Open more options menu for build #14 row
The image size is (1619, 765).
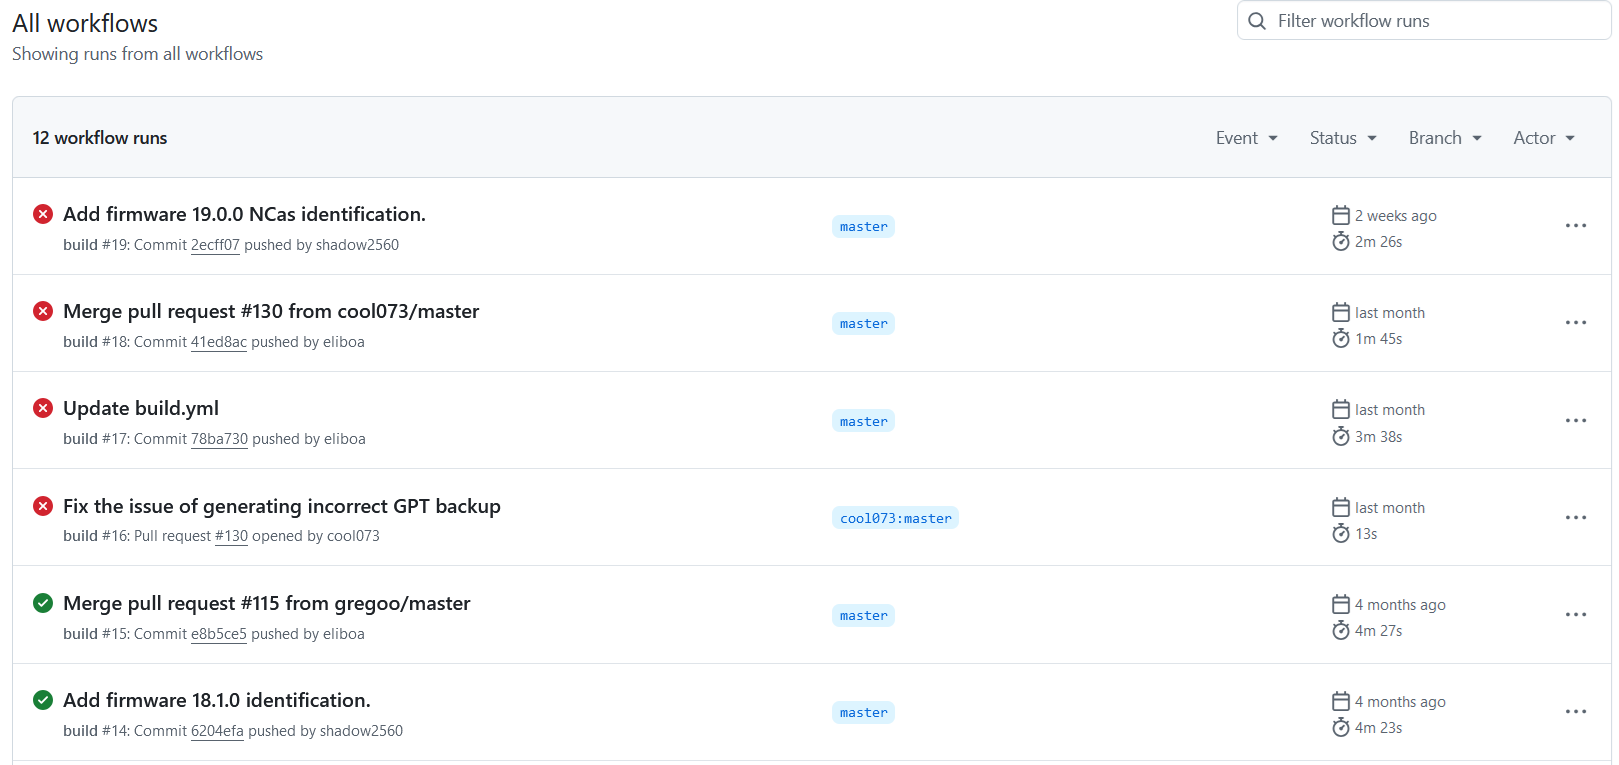1576,712
